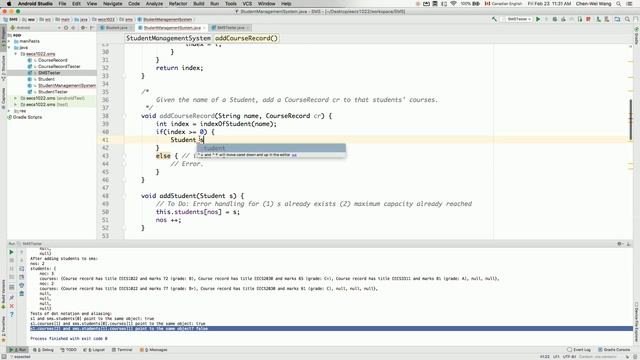This screenshot has width=640, height=360.
Task: Switch to the SMSTester.java editor tab
Action: pos(231,28)
